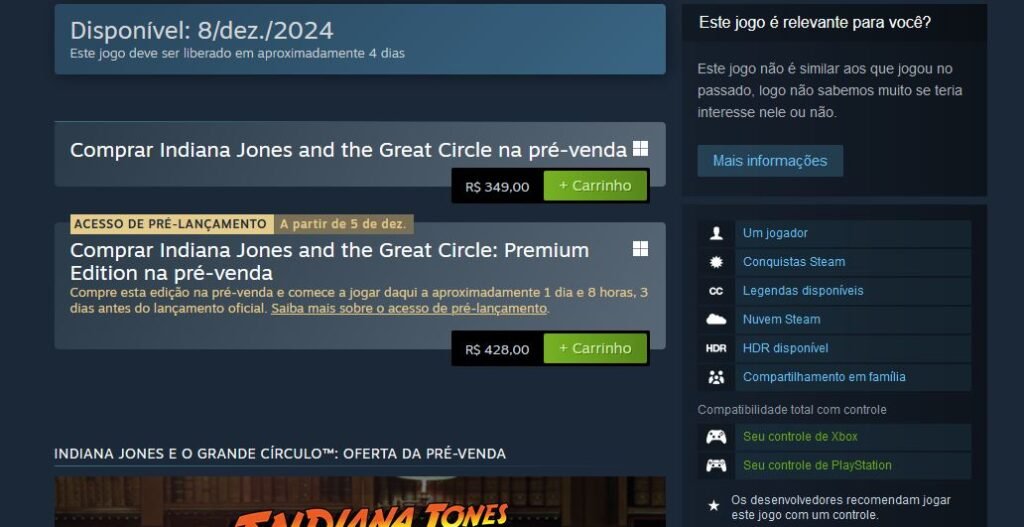Open the Compartilhamento em família link
The height and width of the screenshot is (527, 1024).
tap(824, 377)
